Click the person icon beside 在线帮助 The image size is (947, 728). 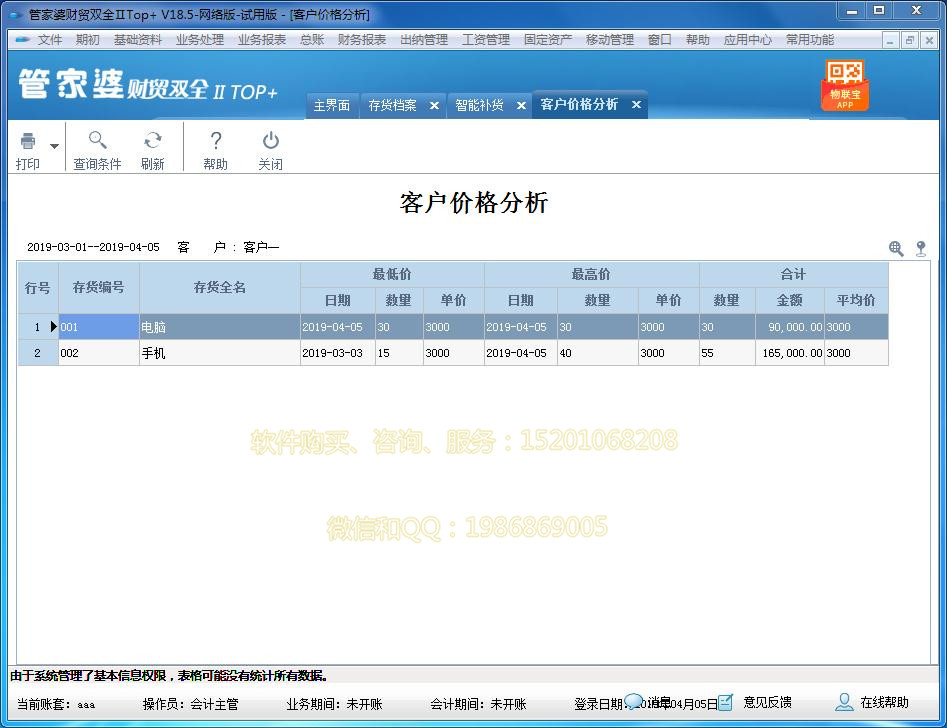coord(846,703)
